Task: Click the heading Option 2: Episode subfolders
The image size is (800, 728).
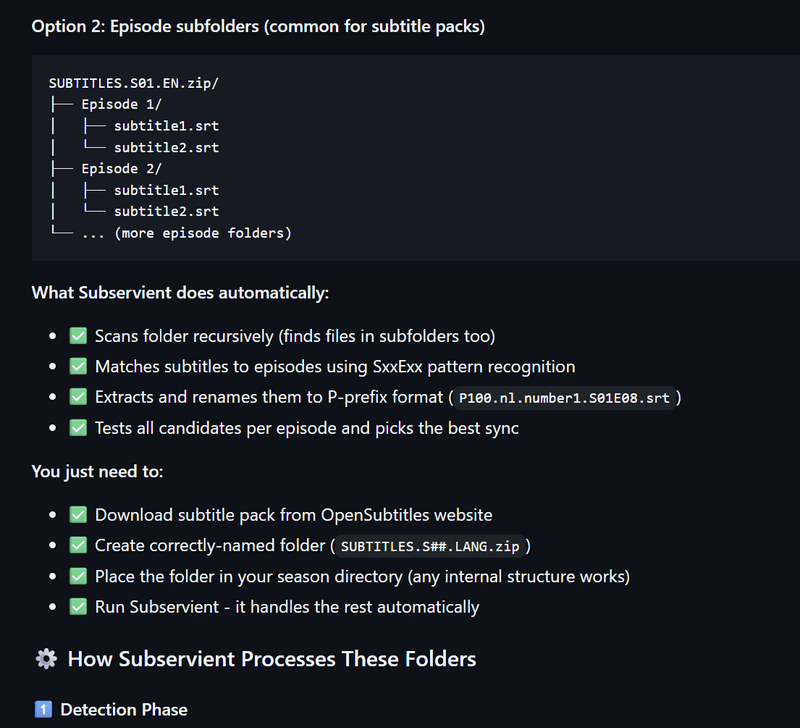Action: 258,27
